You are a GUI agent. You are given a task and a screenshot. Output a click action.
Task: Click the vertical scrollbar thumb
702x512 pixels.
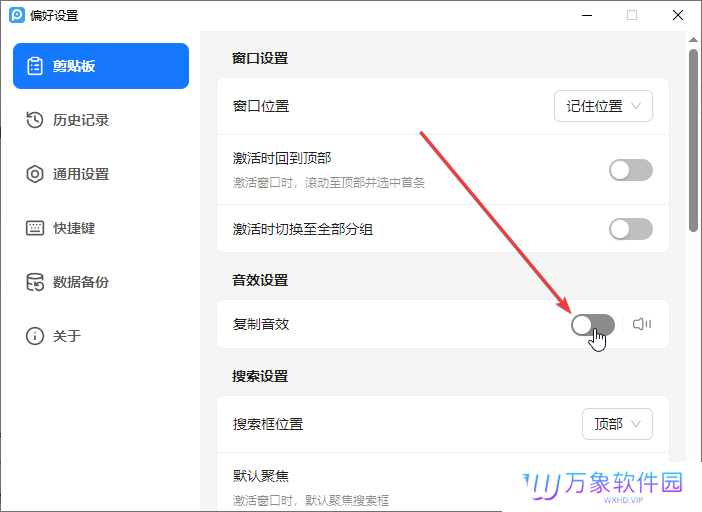click(693, 140)
